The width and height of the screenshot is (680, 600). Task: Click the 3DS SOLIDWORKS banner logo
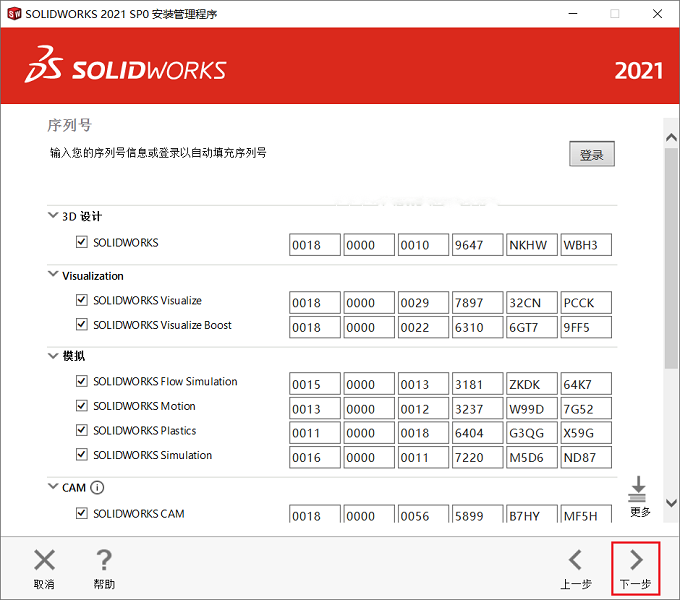point(125,65)
